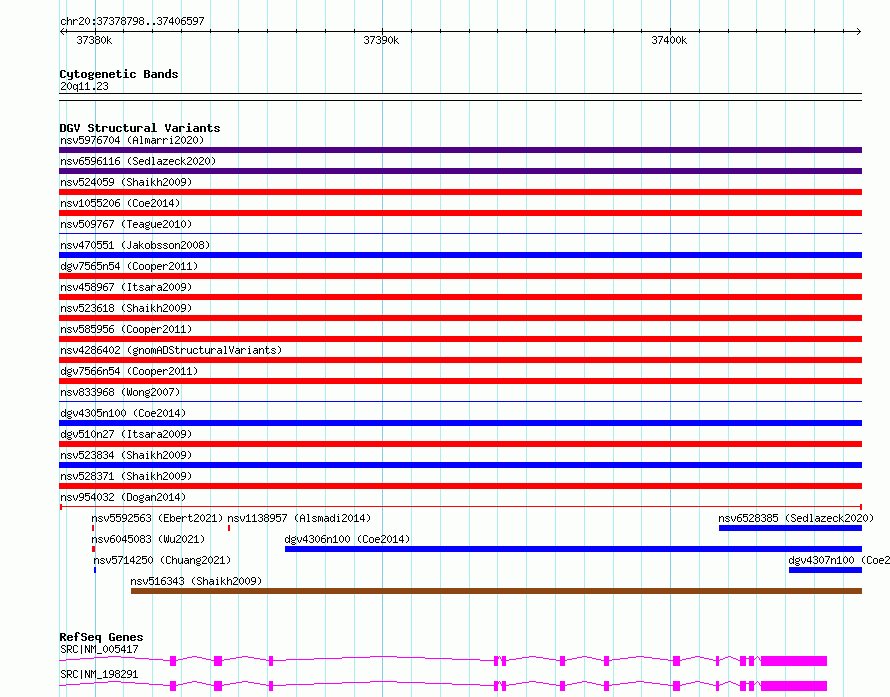Click the dgv510n27 (Itsara2009) label
This screenshot has height=697, width=890.
point(126,434)
